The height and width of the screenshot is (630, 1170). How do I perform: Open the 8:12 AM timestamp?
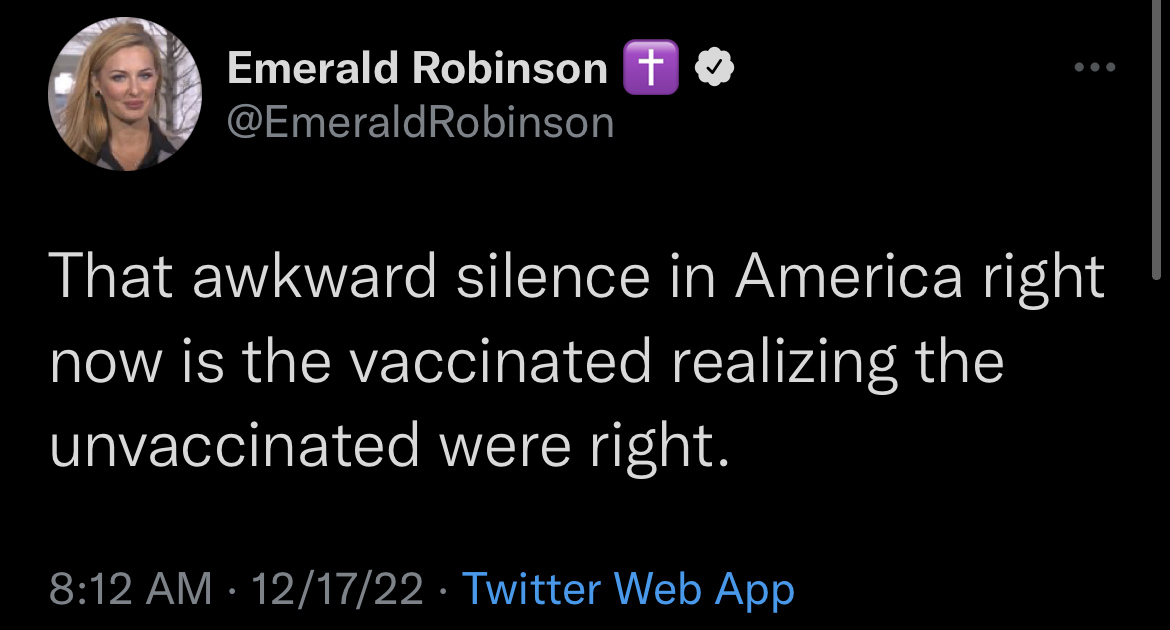coord(131,588)
